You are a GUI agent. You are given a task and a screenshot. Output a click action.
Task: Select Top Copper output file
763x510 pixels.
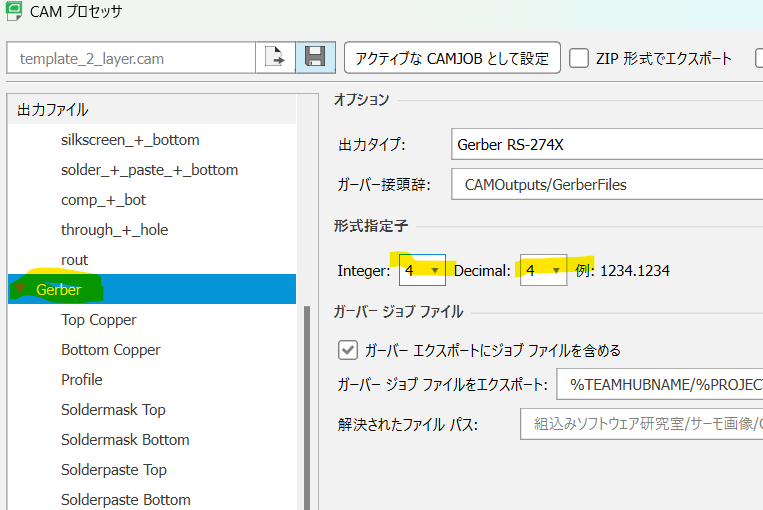99,320
